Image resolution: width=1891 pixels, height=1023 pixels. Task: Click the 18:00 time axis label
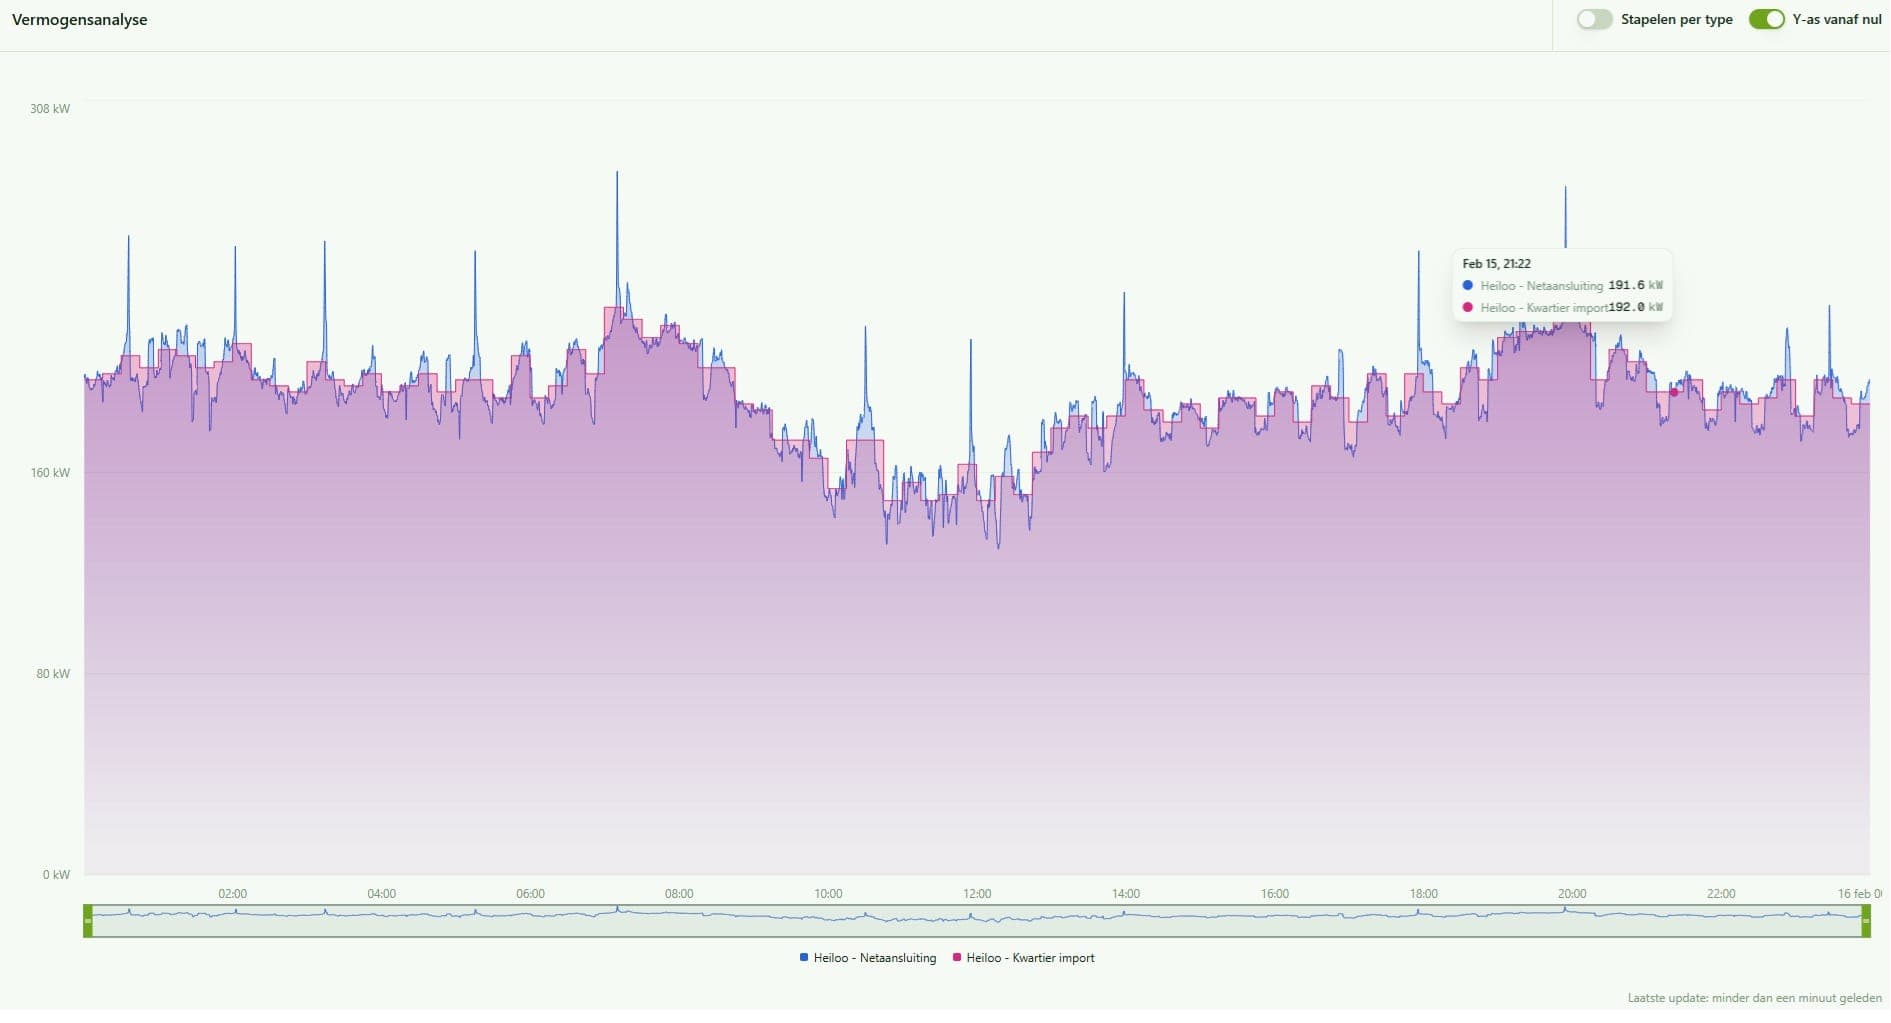[x=1424, y=894]
